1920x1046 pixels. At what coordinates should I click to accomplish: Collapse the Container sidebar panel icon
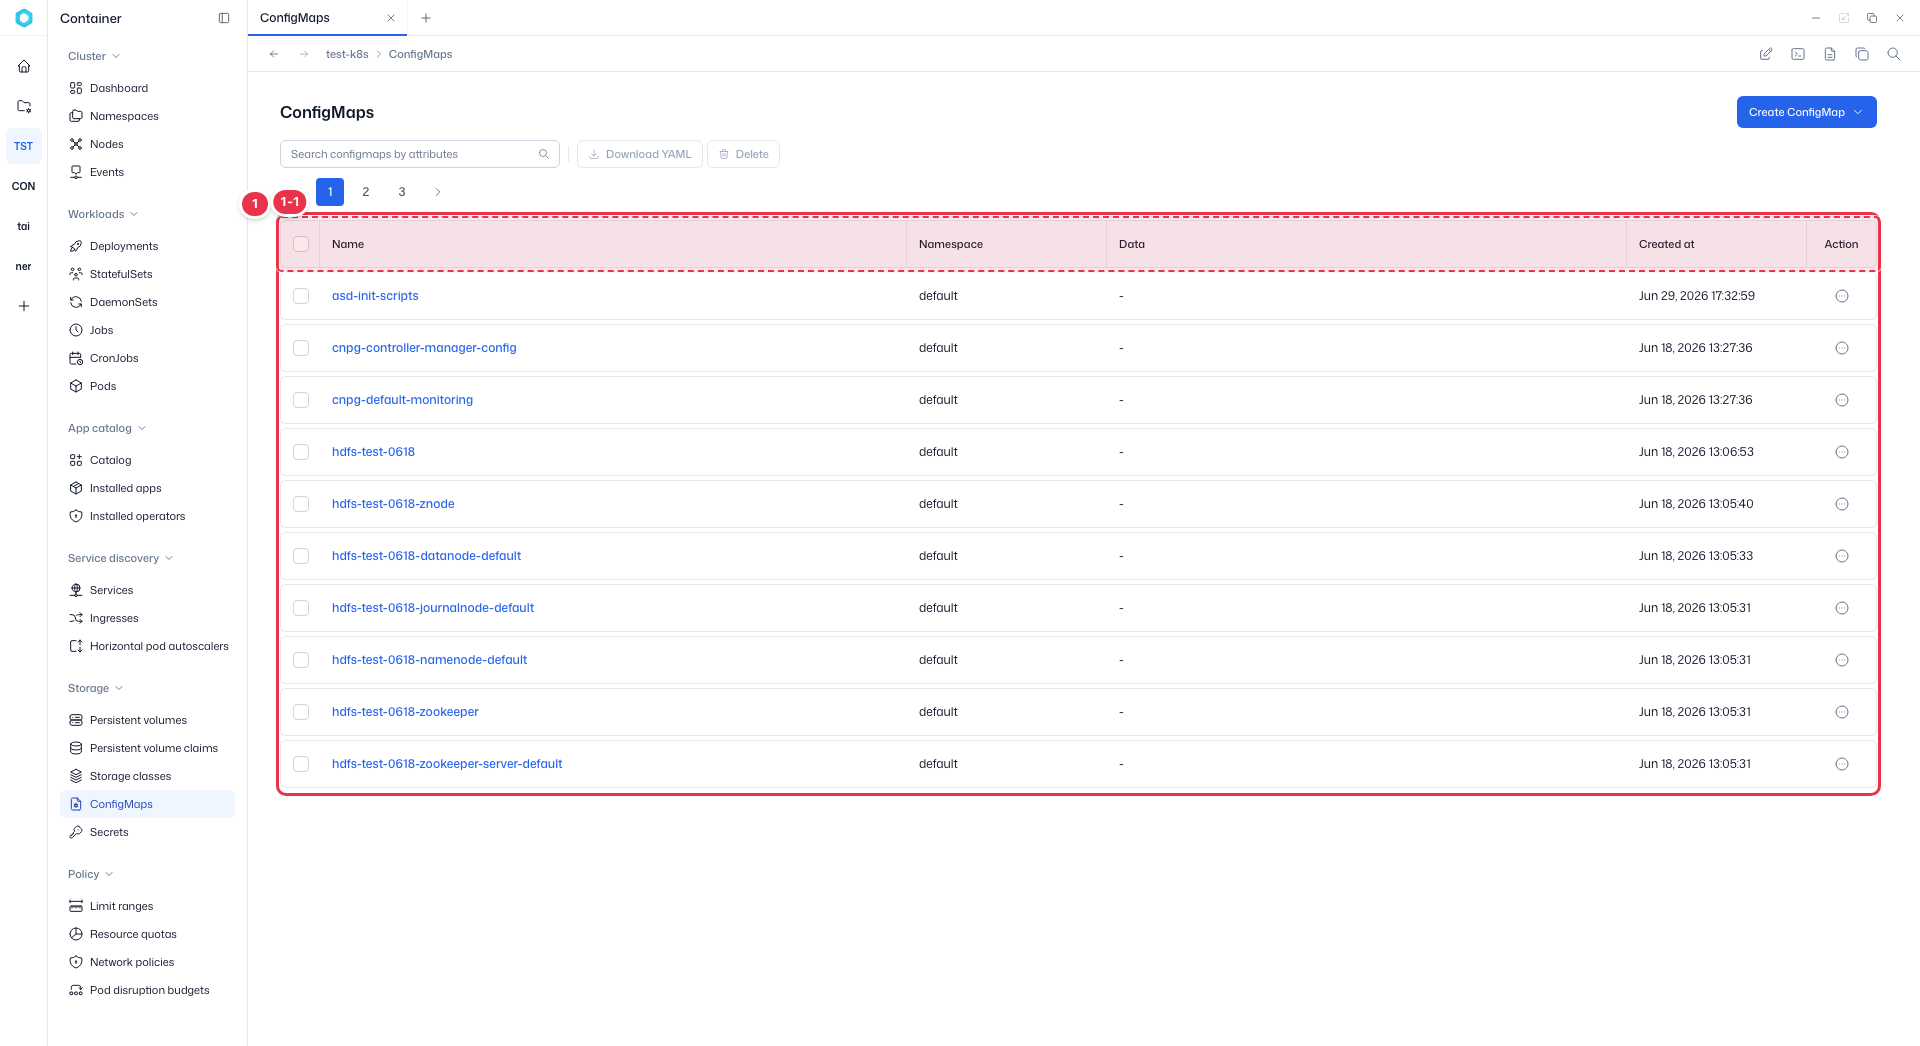click(224, 18)
